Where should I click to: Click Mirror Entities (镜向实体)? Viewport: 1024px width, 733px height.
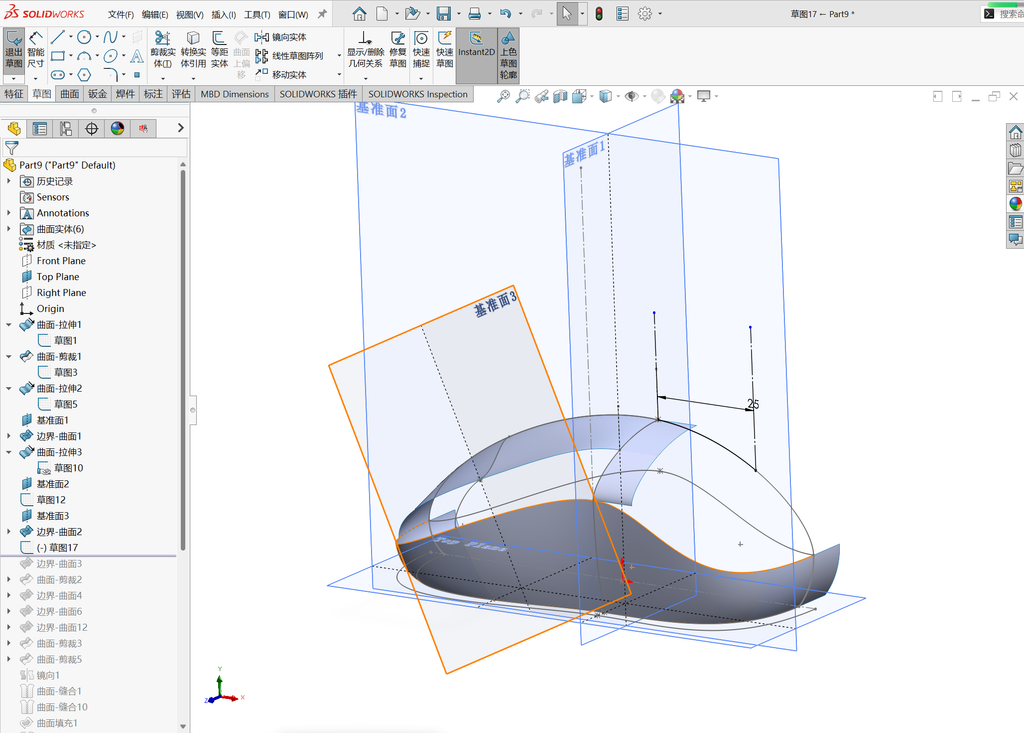[281, 37]
